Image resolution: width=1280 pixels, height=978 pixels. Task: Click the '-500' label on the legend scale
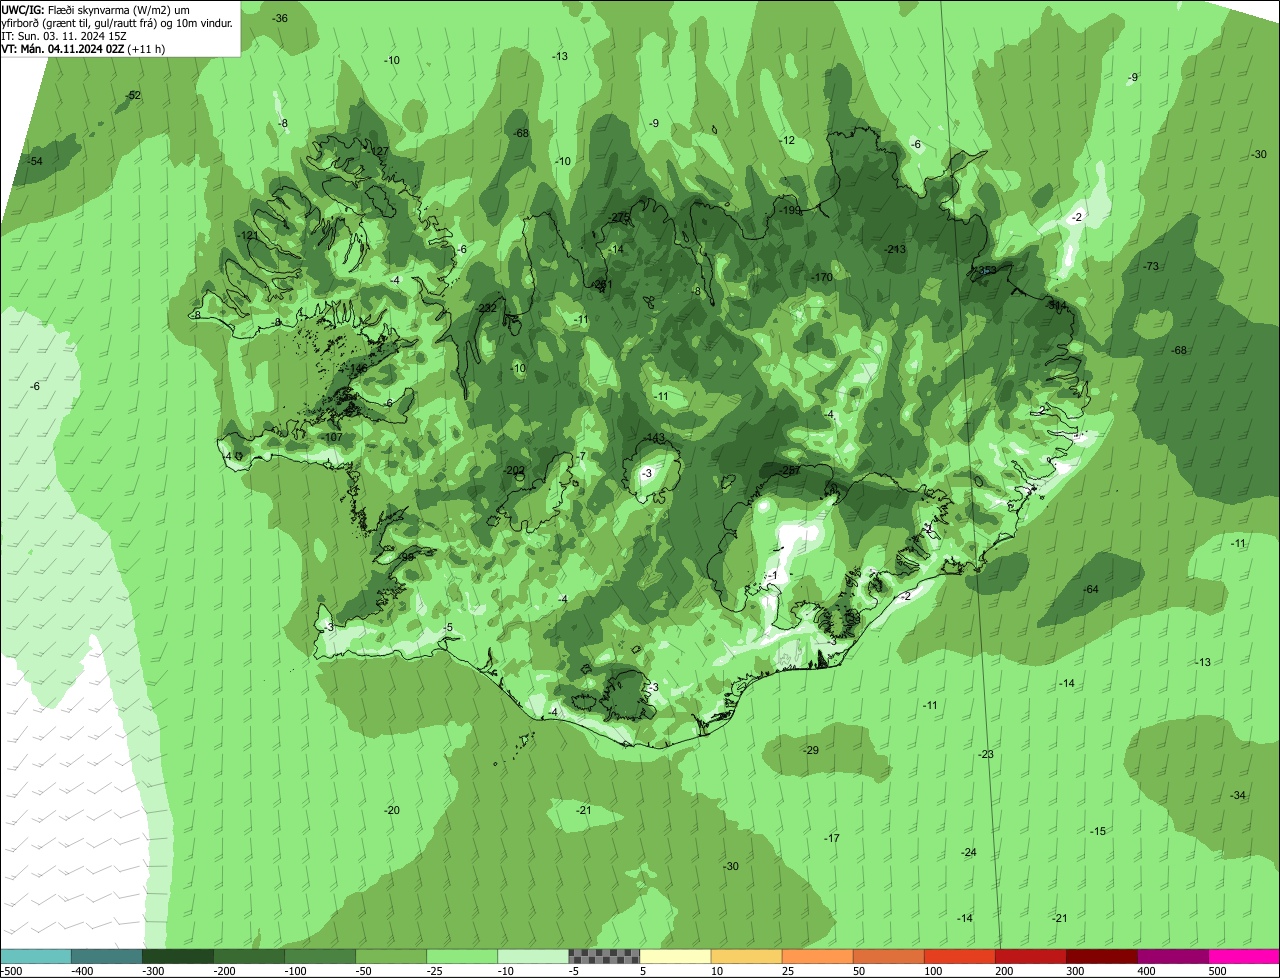coord(11,971)
